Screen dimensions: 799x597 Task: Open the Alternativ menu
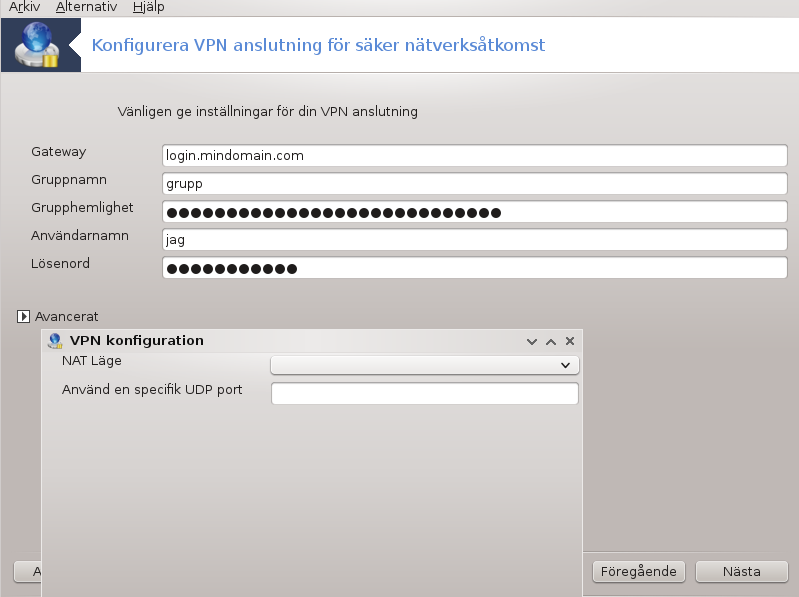click(x=86, y=7)
